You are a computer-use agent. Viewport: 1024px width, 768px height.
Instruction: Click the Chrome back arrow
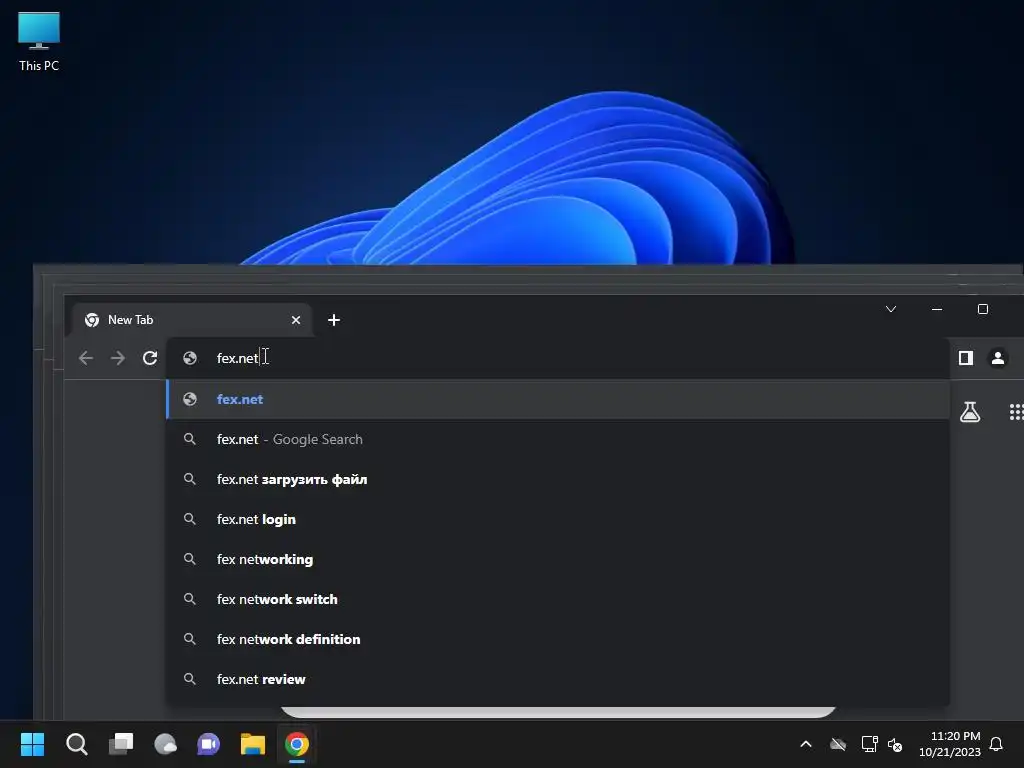coord(86,358)
